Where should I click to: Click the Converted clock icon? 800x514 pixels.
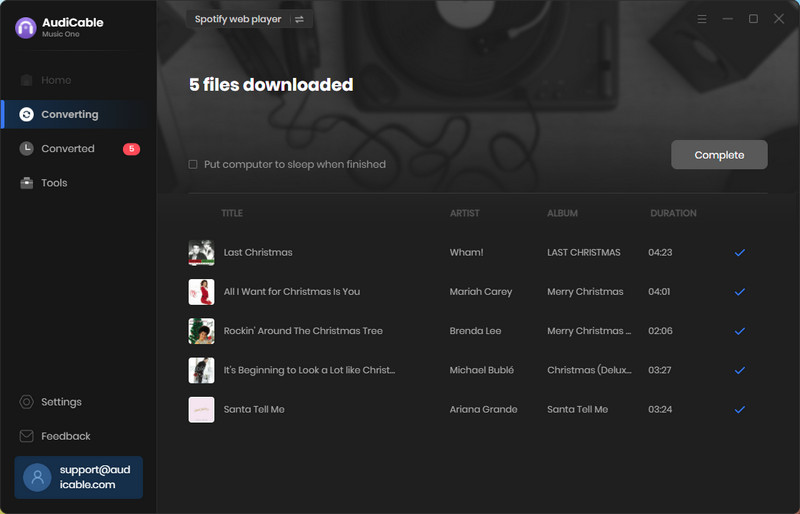click(27, 149)
